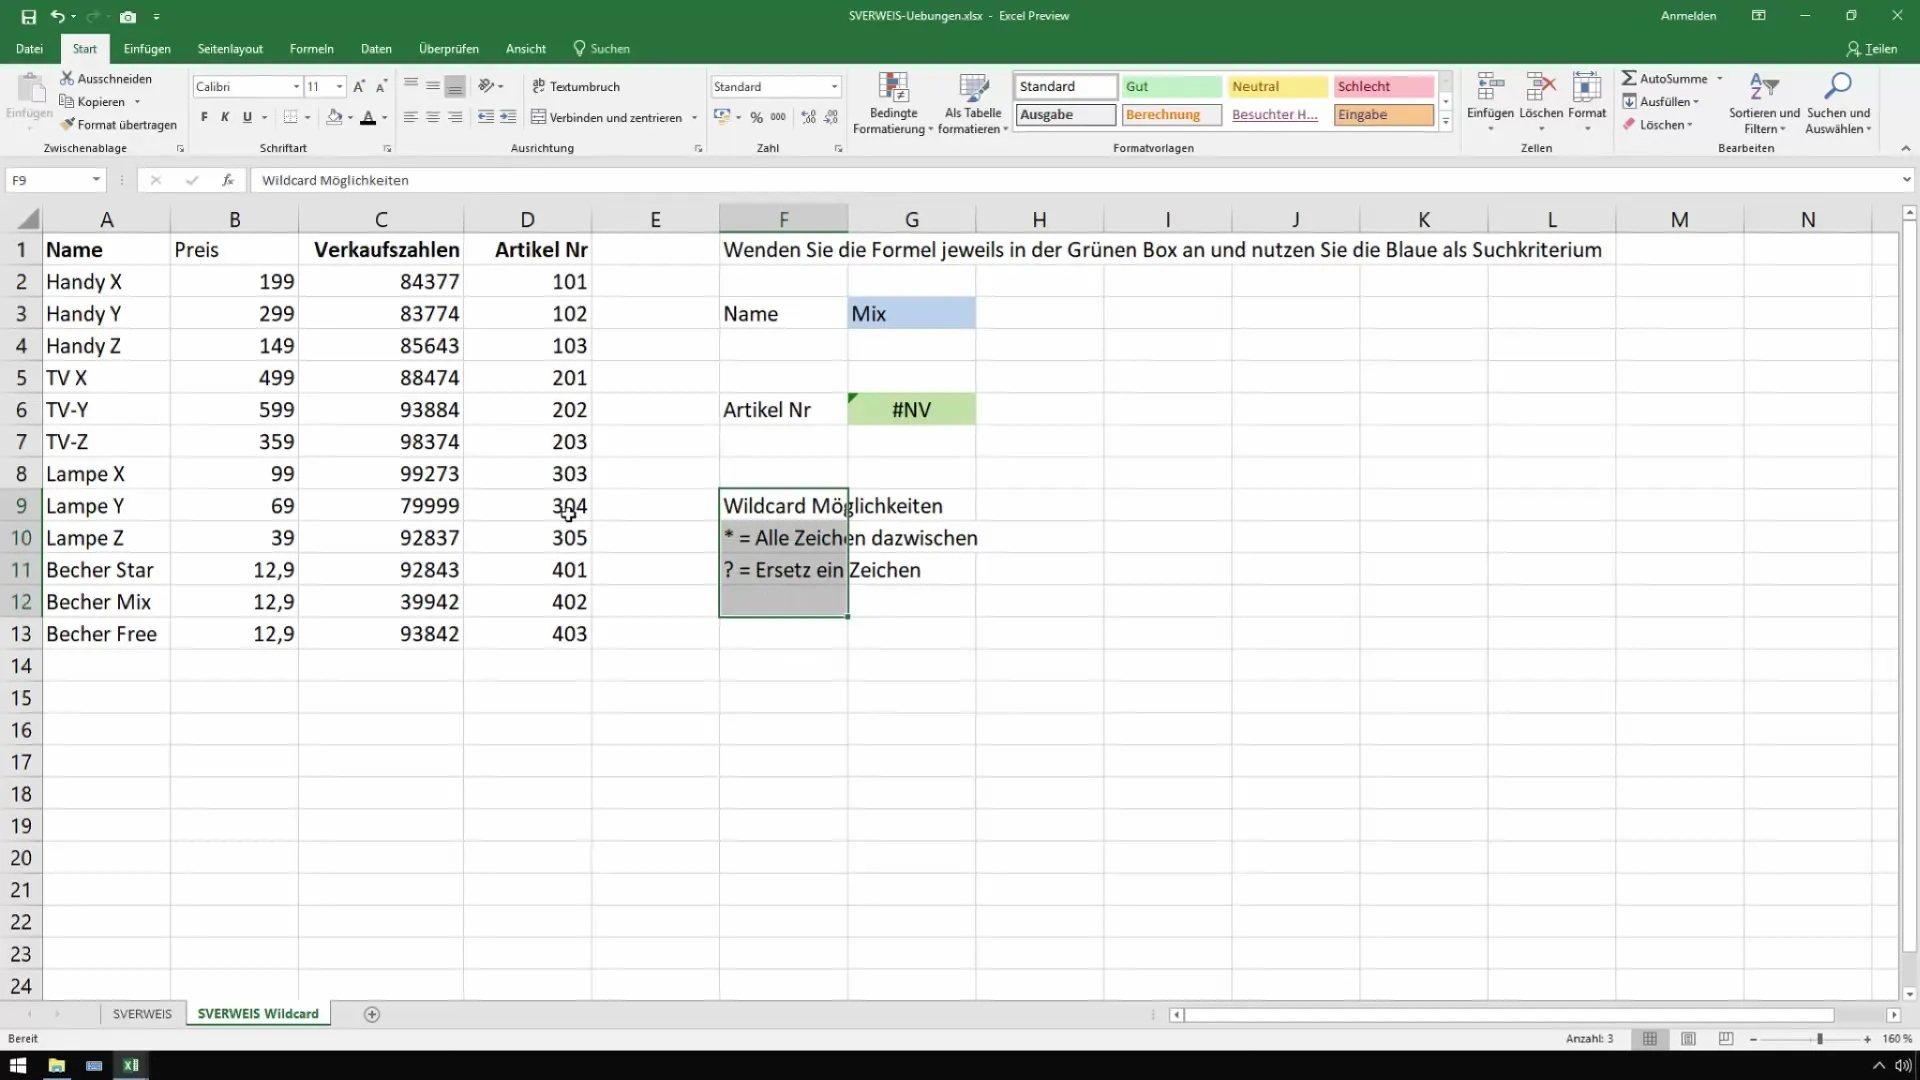This screenshot has height=1080, width=1920.
Task: Open Als Tabelle formatieren gallery
Action: pyautogui.click(x=973, y=103)
